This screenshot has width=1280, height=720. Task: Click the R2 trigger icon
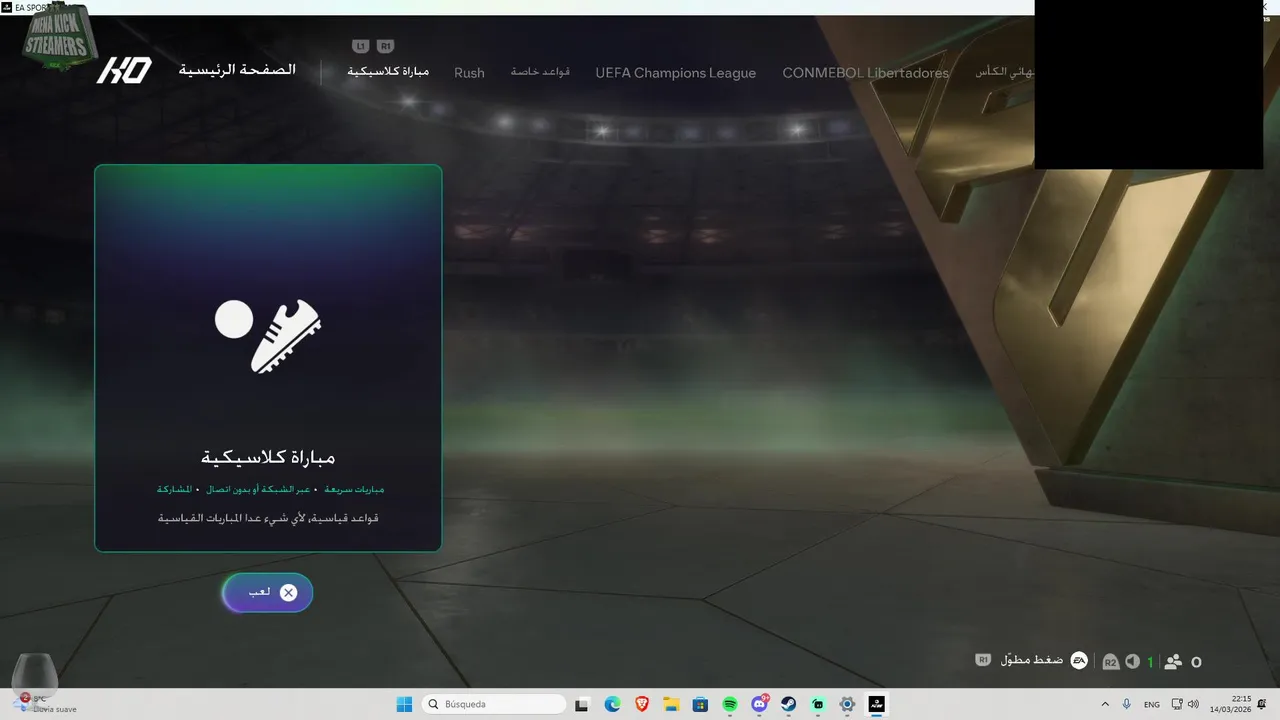pyautogui.click(x=1110, y=662)
